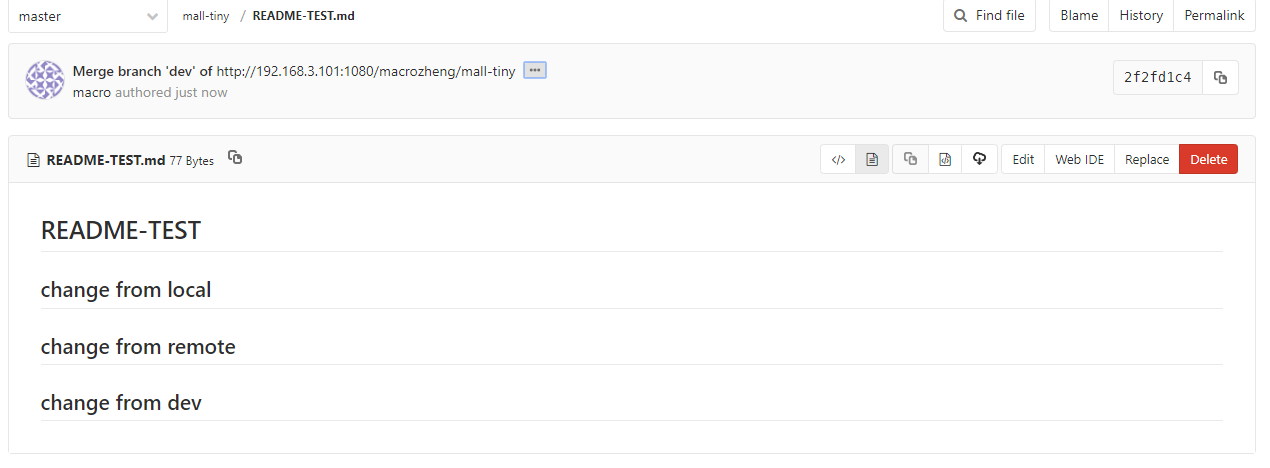This screenshot has width=1270, height=468.
Task: Click the Edit button
Action: (1023, 159)
